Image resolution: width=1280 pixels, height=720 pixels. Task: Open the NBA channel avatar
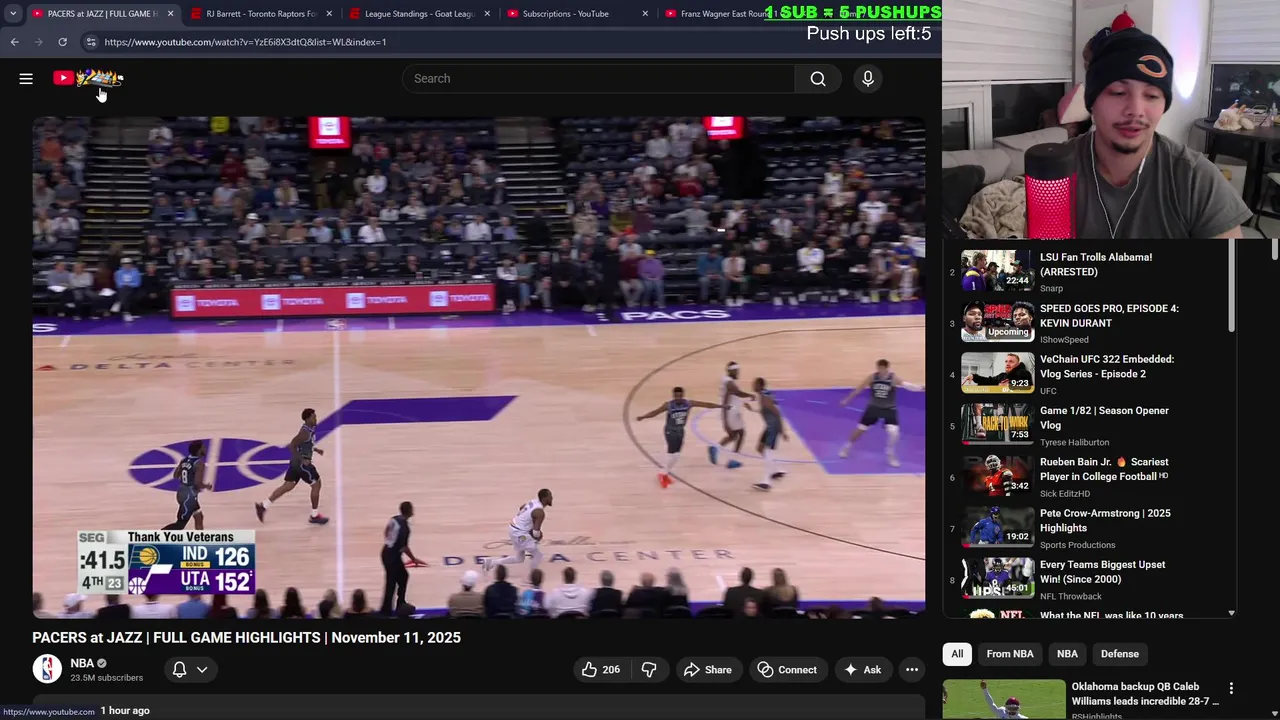point(47,669)
